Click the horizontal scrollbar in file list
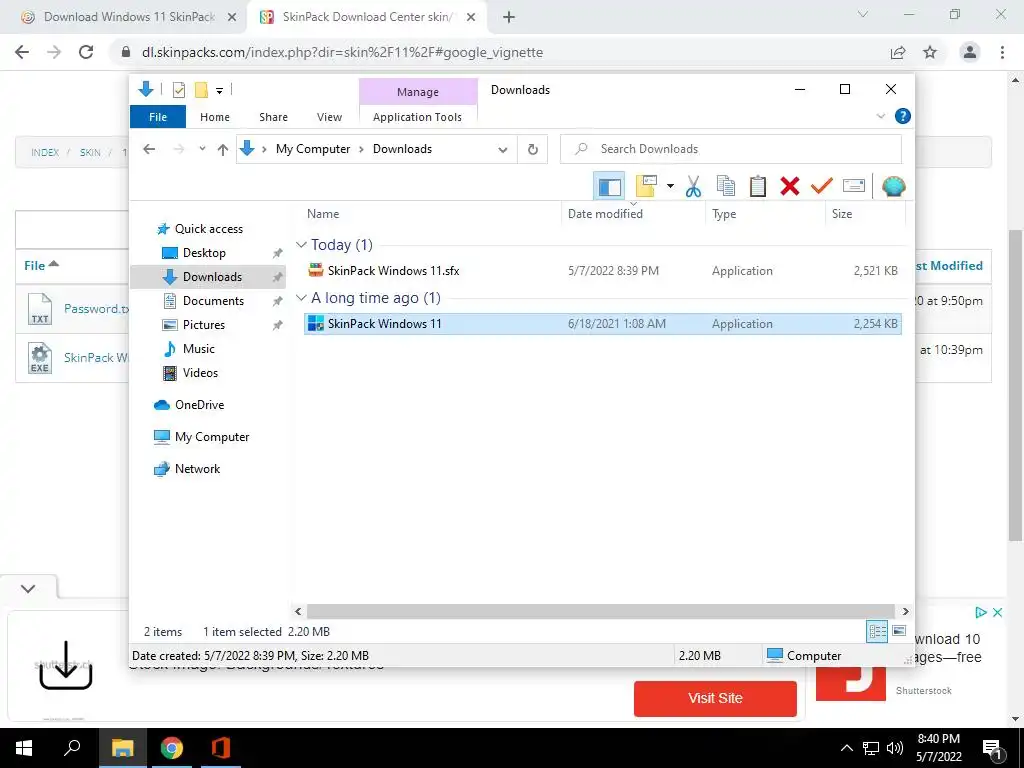Screen dimensions: 1024x768 click(x=600, y=611)
